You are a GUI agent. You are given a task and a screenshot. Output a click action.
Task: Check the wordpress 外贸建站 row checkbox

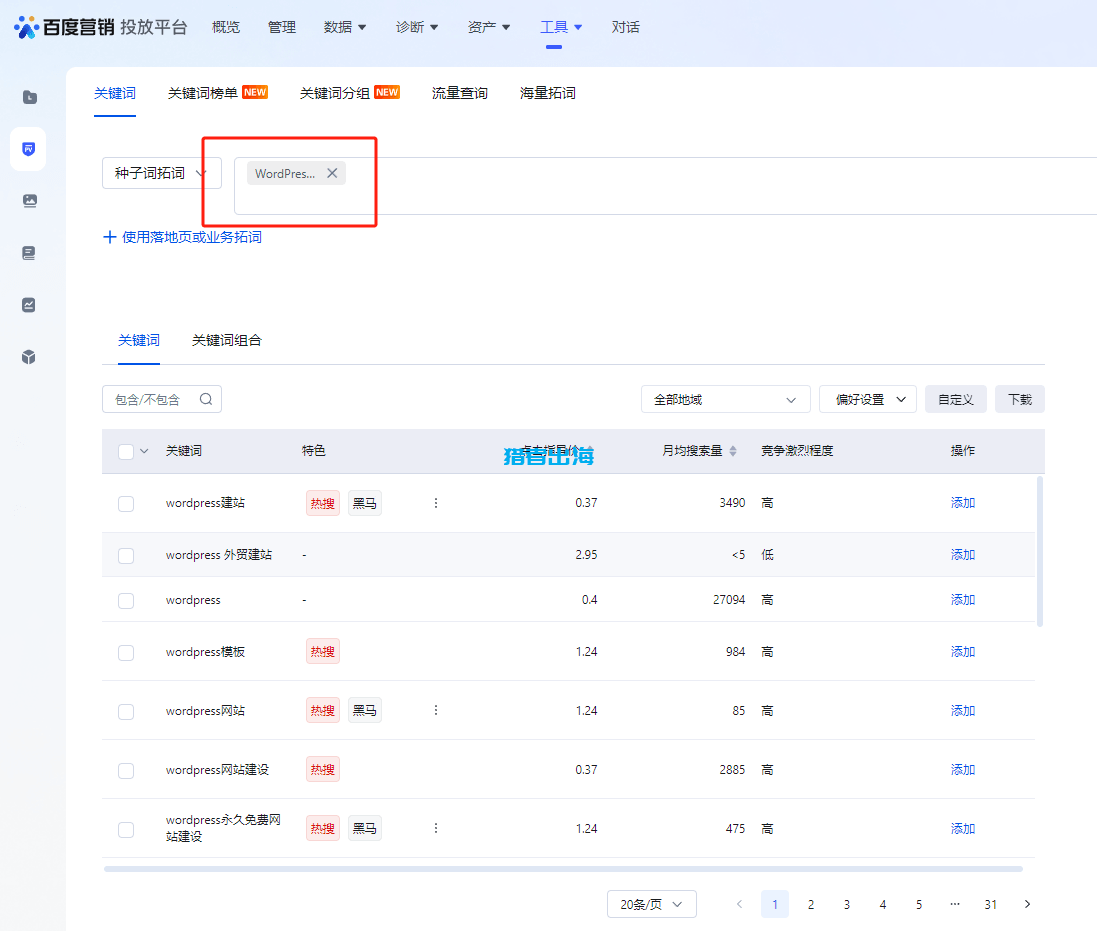pos(125,555)
